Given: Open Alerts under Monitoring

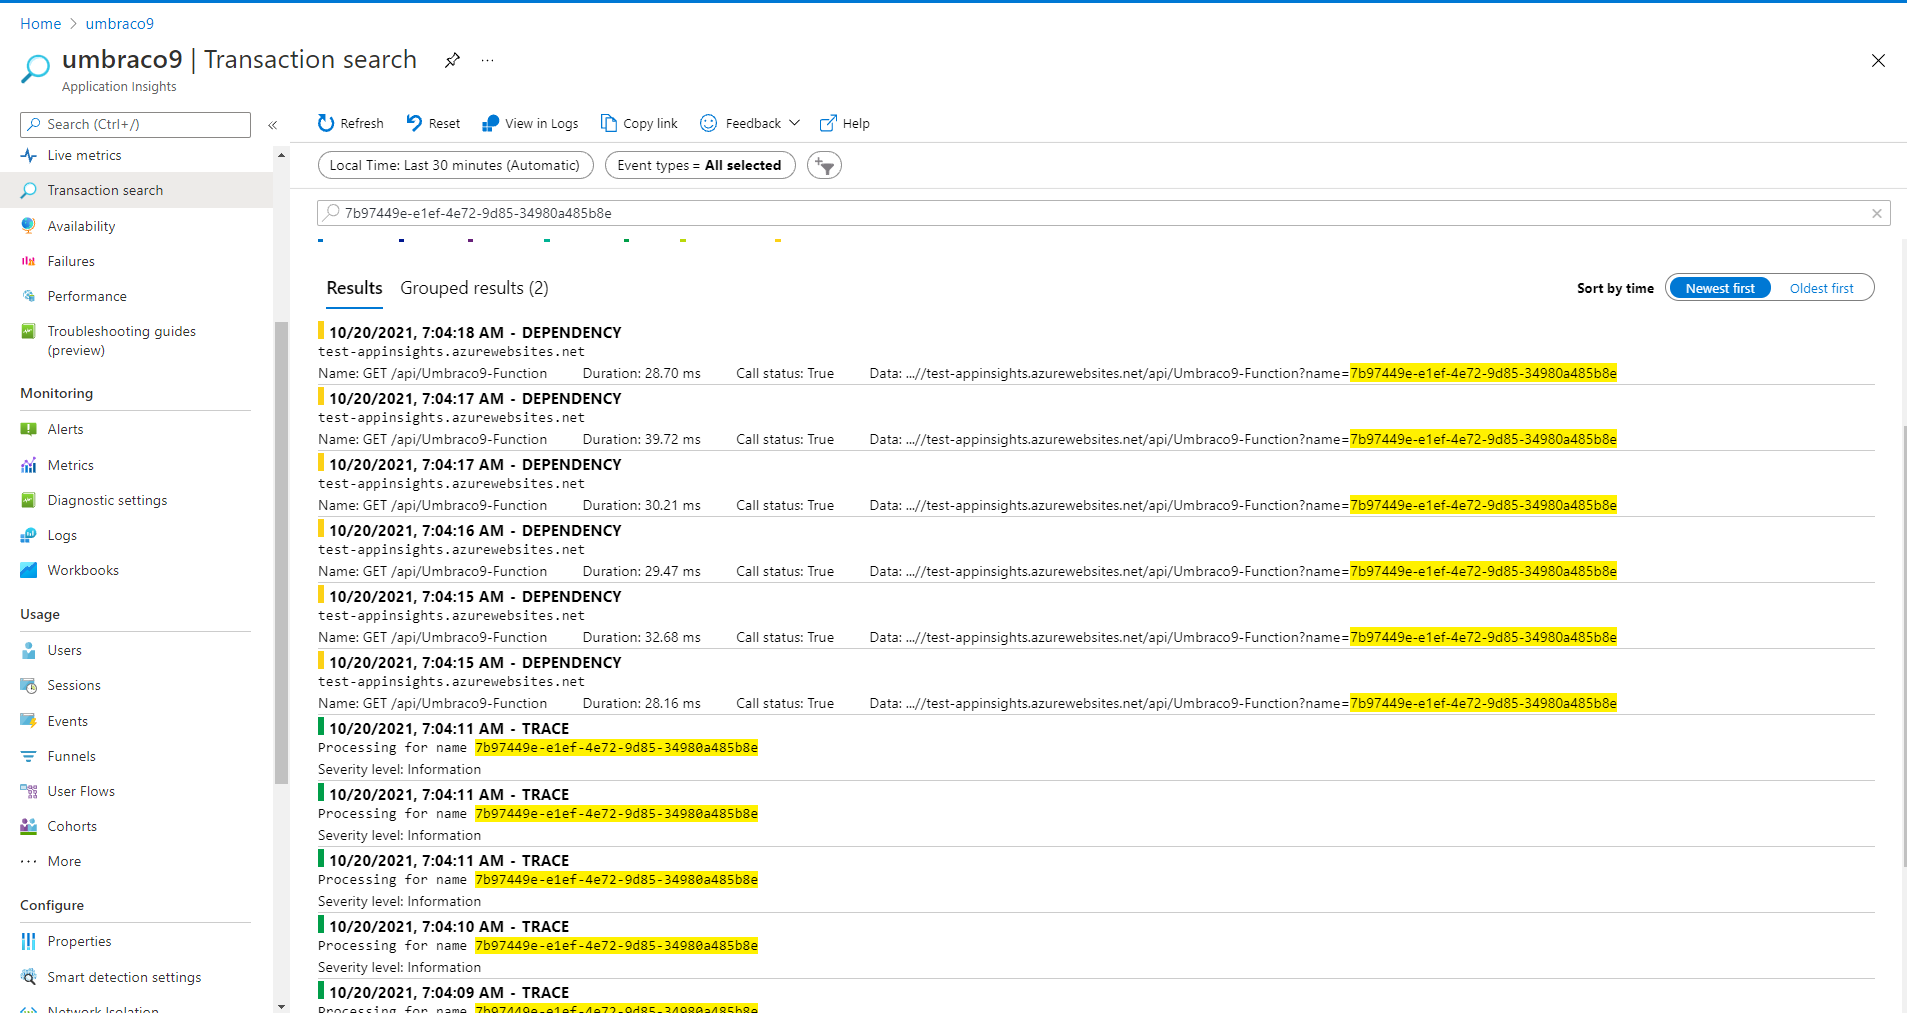Looking at the screenshot, I should point(65,429).
